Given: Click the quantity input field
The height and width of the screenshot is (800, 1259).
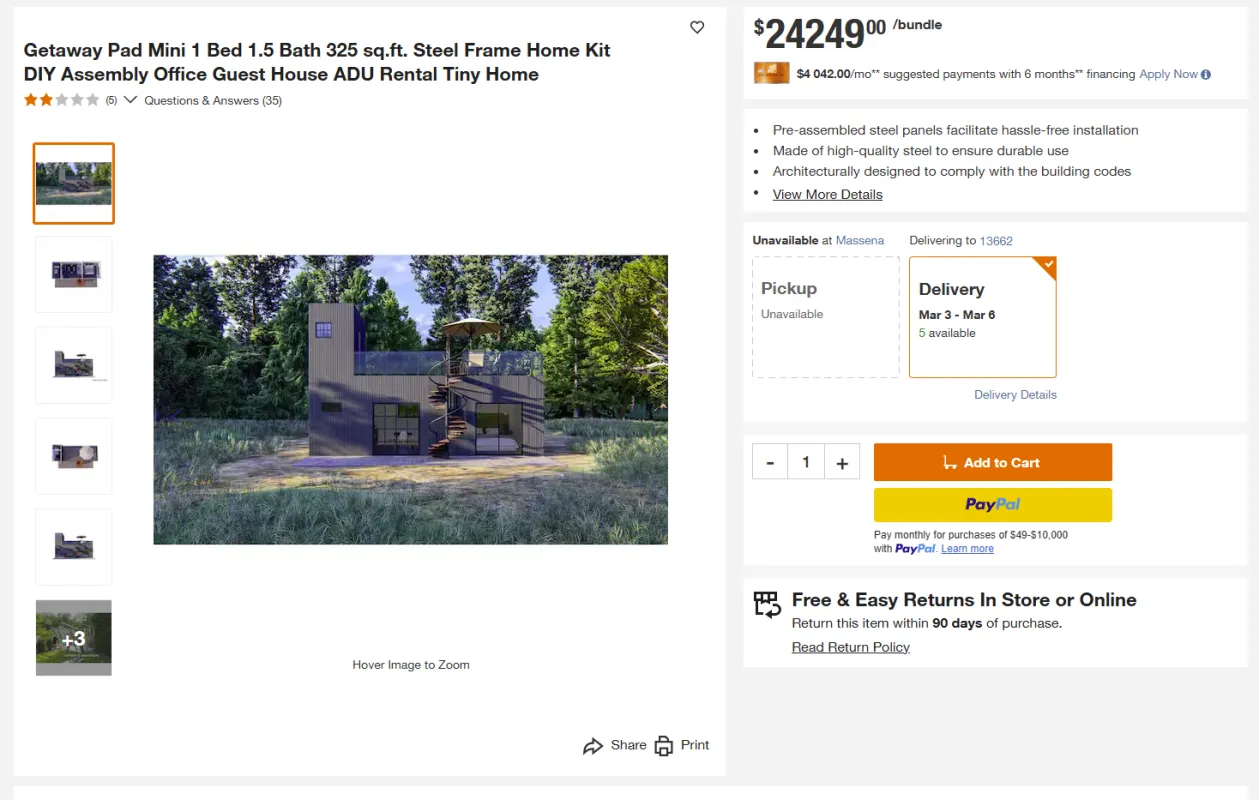Looking at the screenshot, I should pyautogui.click(x=806, y=463).
